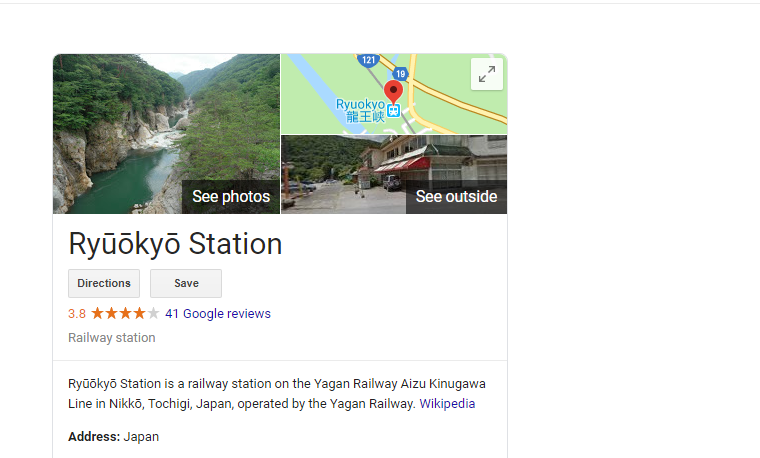Click the gorge river photo thumbnail
Screen dimensions: 760x458
pyautogui.click(x=166, y=134)
